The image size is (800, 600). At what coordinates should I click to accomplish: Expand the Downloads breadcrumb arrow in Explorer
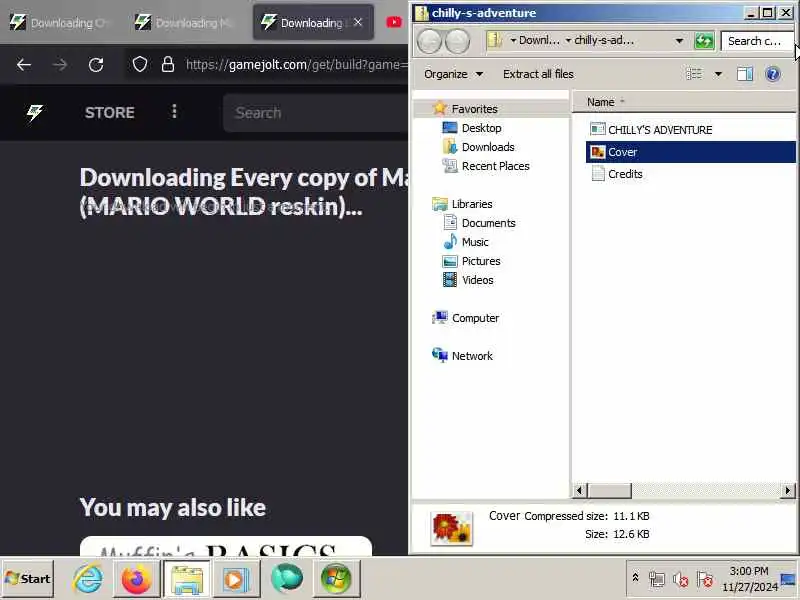pyautogui.click(x=513, y=41)
